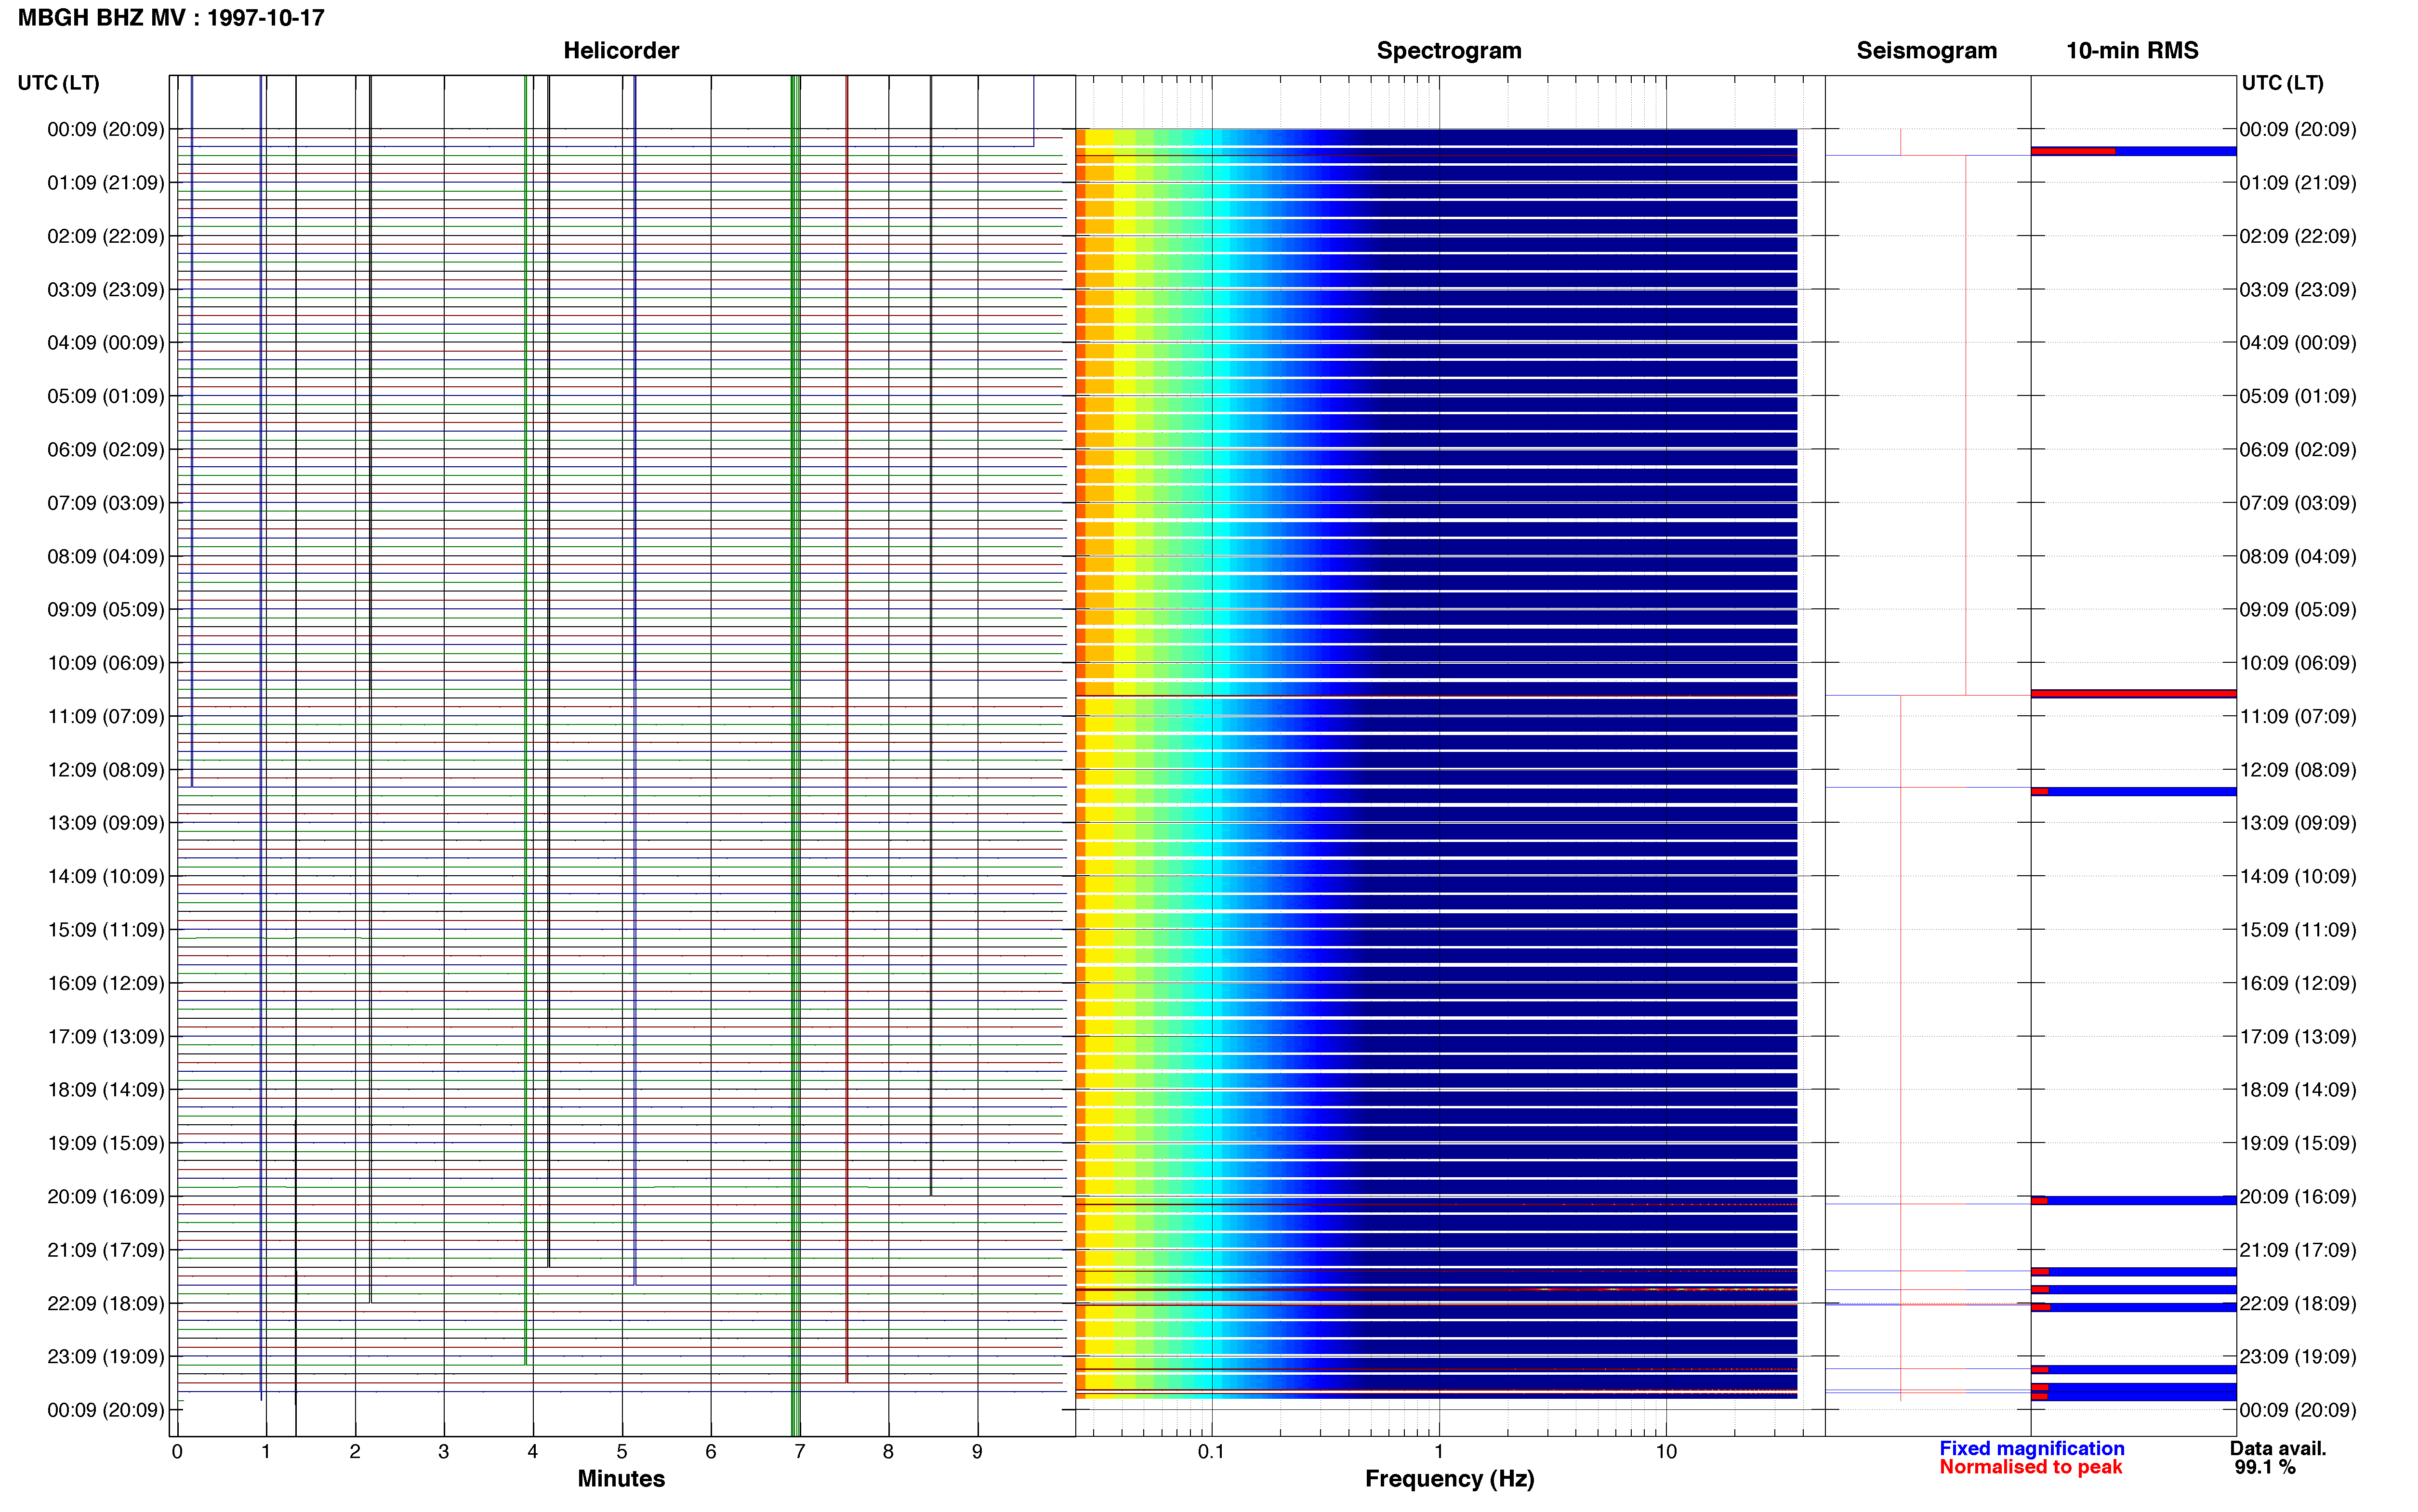Click the Normalised to peak legend text
Image resolution: width=2418 pixels, height=1512 pixels.
[x=2031, y=1467]
